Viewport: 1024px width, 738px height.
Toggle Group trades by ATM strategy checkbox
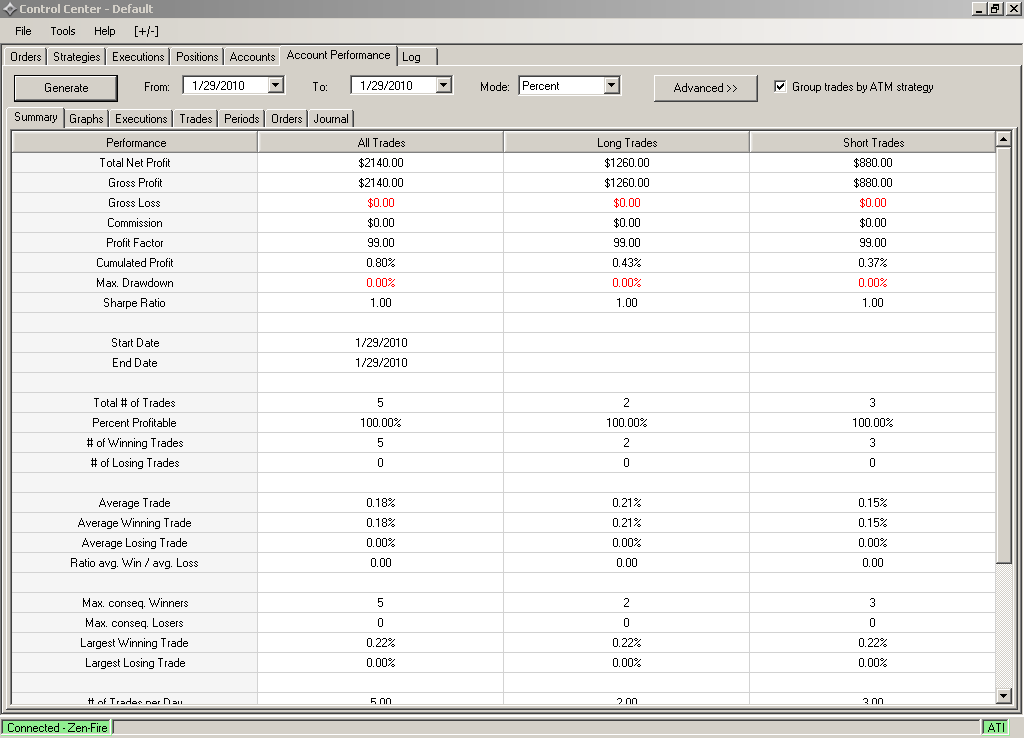click(x=780, y=86)
